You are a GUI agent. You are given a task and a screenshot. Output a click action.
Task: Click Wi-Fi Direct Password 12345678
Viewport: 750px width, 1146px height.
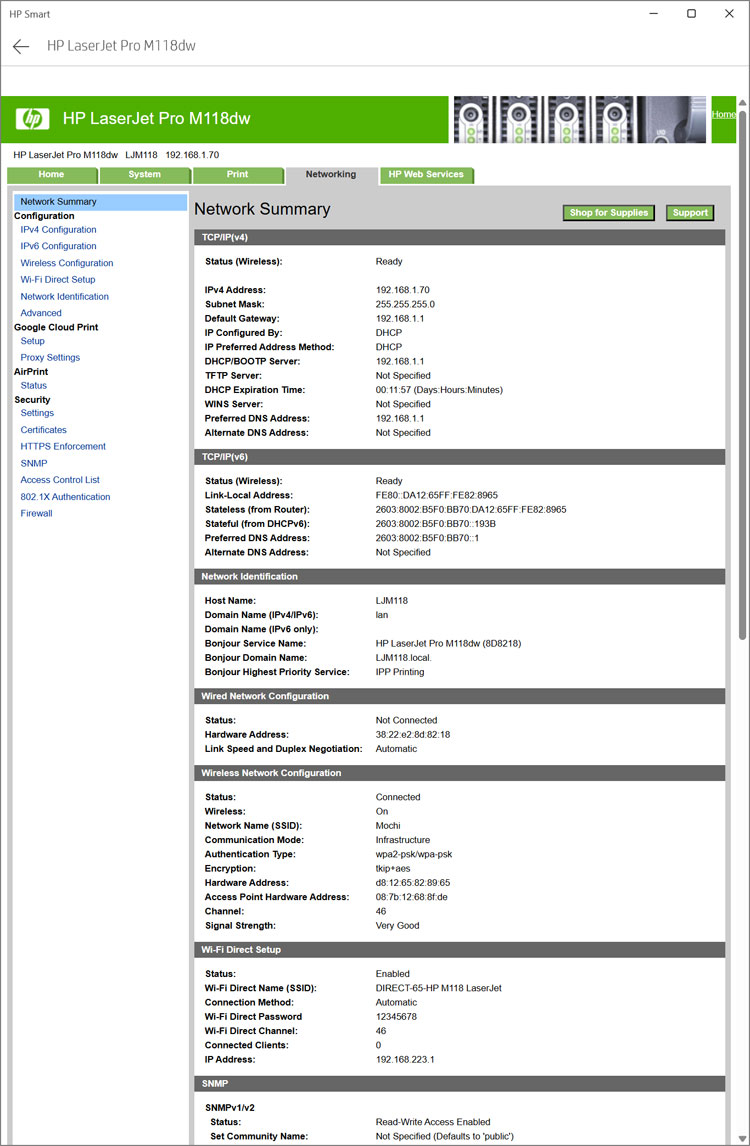click(396, 1017)
